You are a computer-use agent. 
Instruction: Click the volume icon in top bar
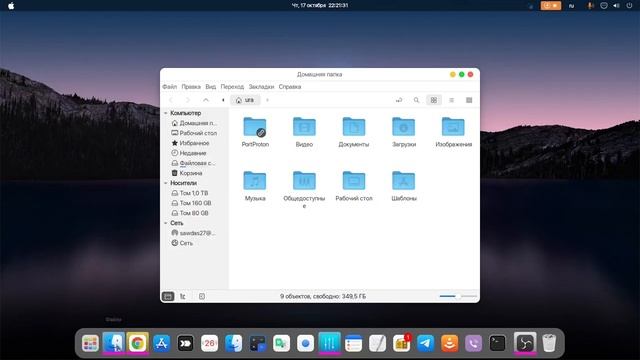point(616,6)
